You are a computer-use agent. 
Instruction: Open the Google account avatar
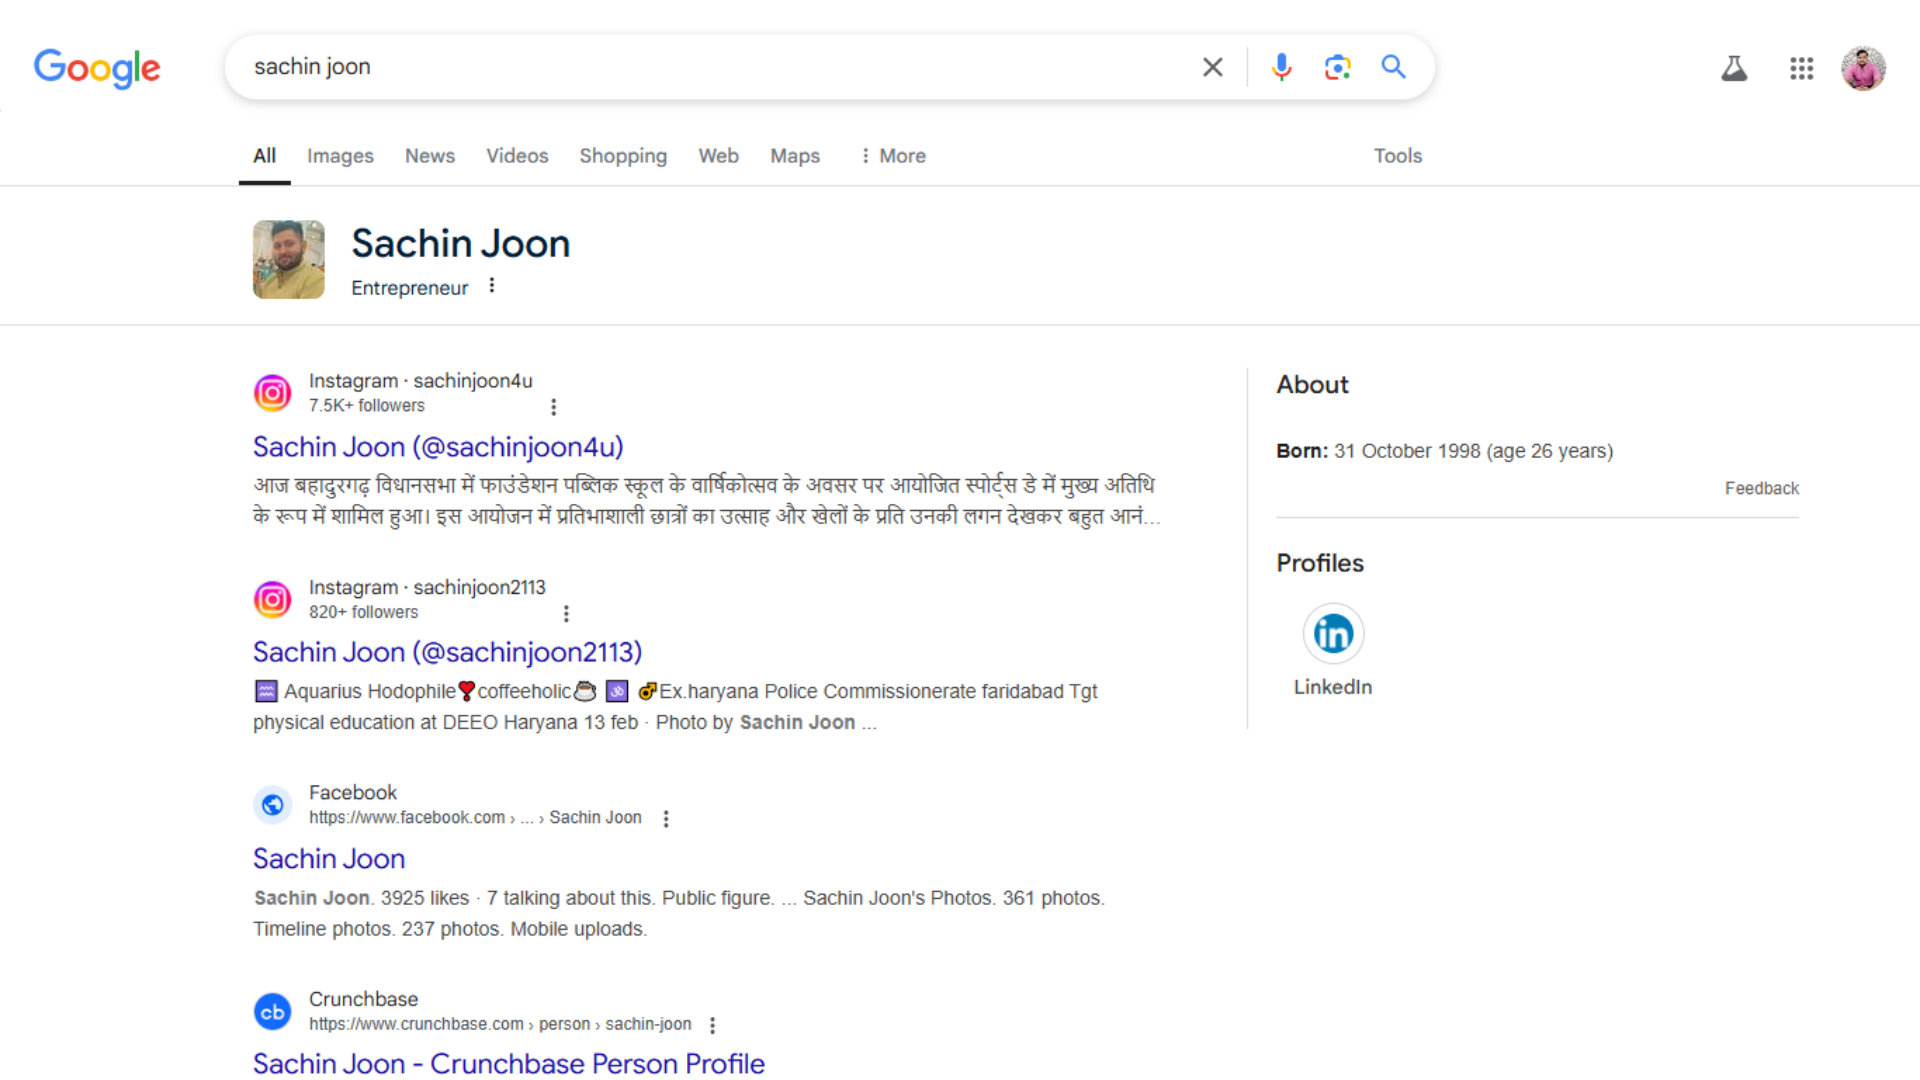(1863, 68)
